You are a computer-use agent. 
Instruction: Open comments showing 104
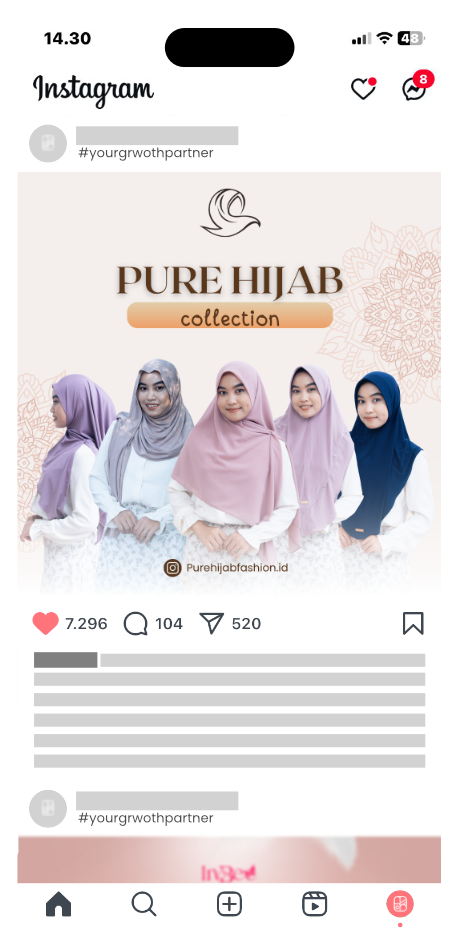click(135, 623)
